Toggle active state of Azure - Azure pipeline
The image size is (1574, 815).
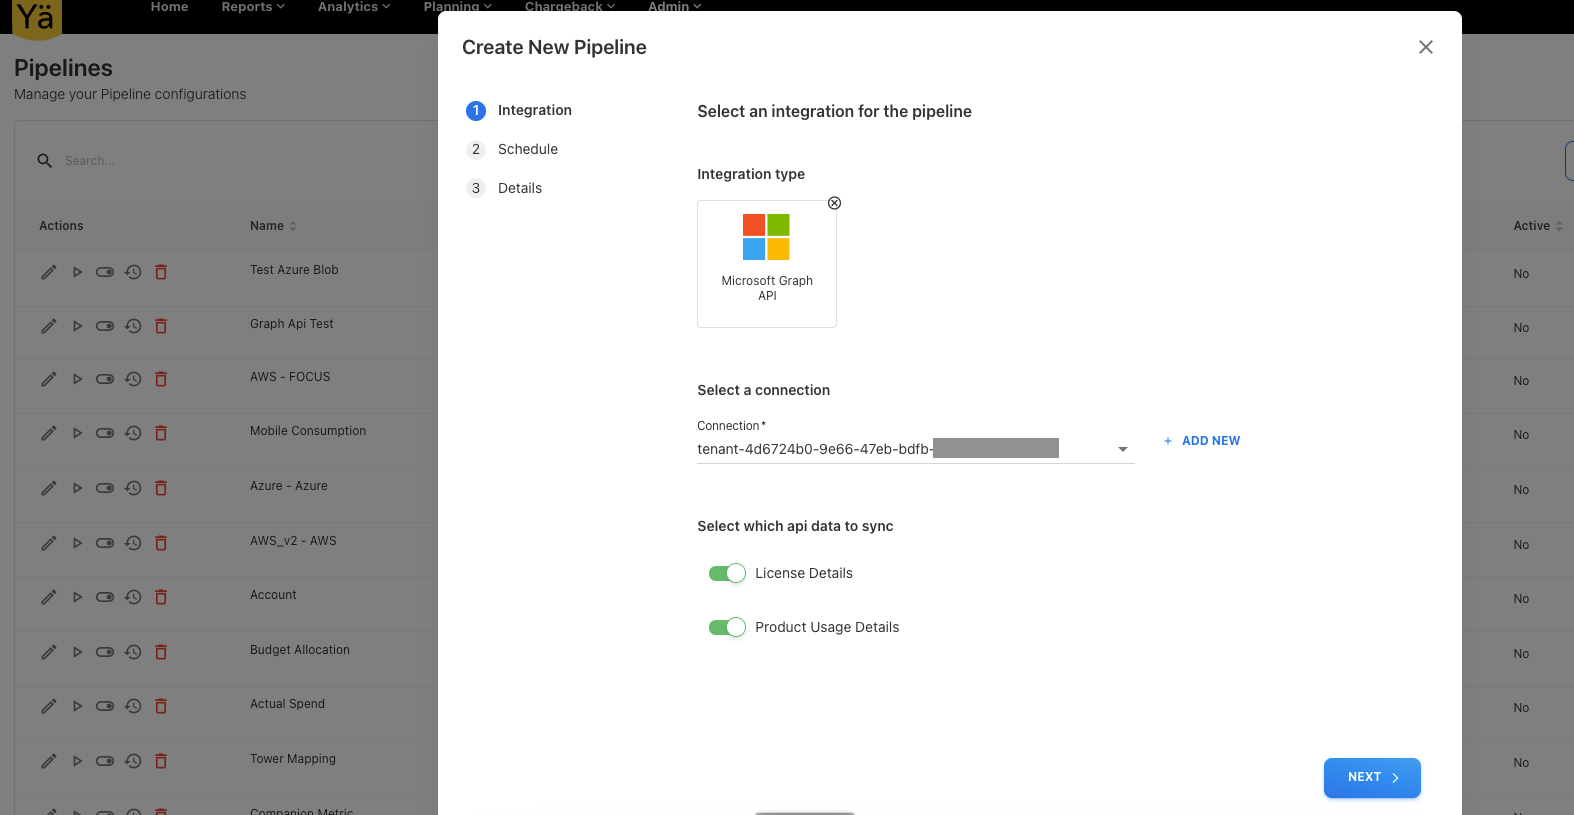tap(105, 488)
